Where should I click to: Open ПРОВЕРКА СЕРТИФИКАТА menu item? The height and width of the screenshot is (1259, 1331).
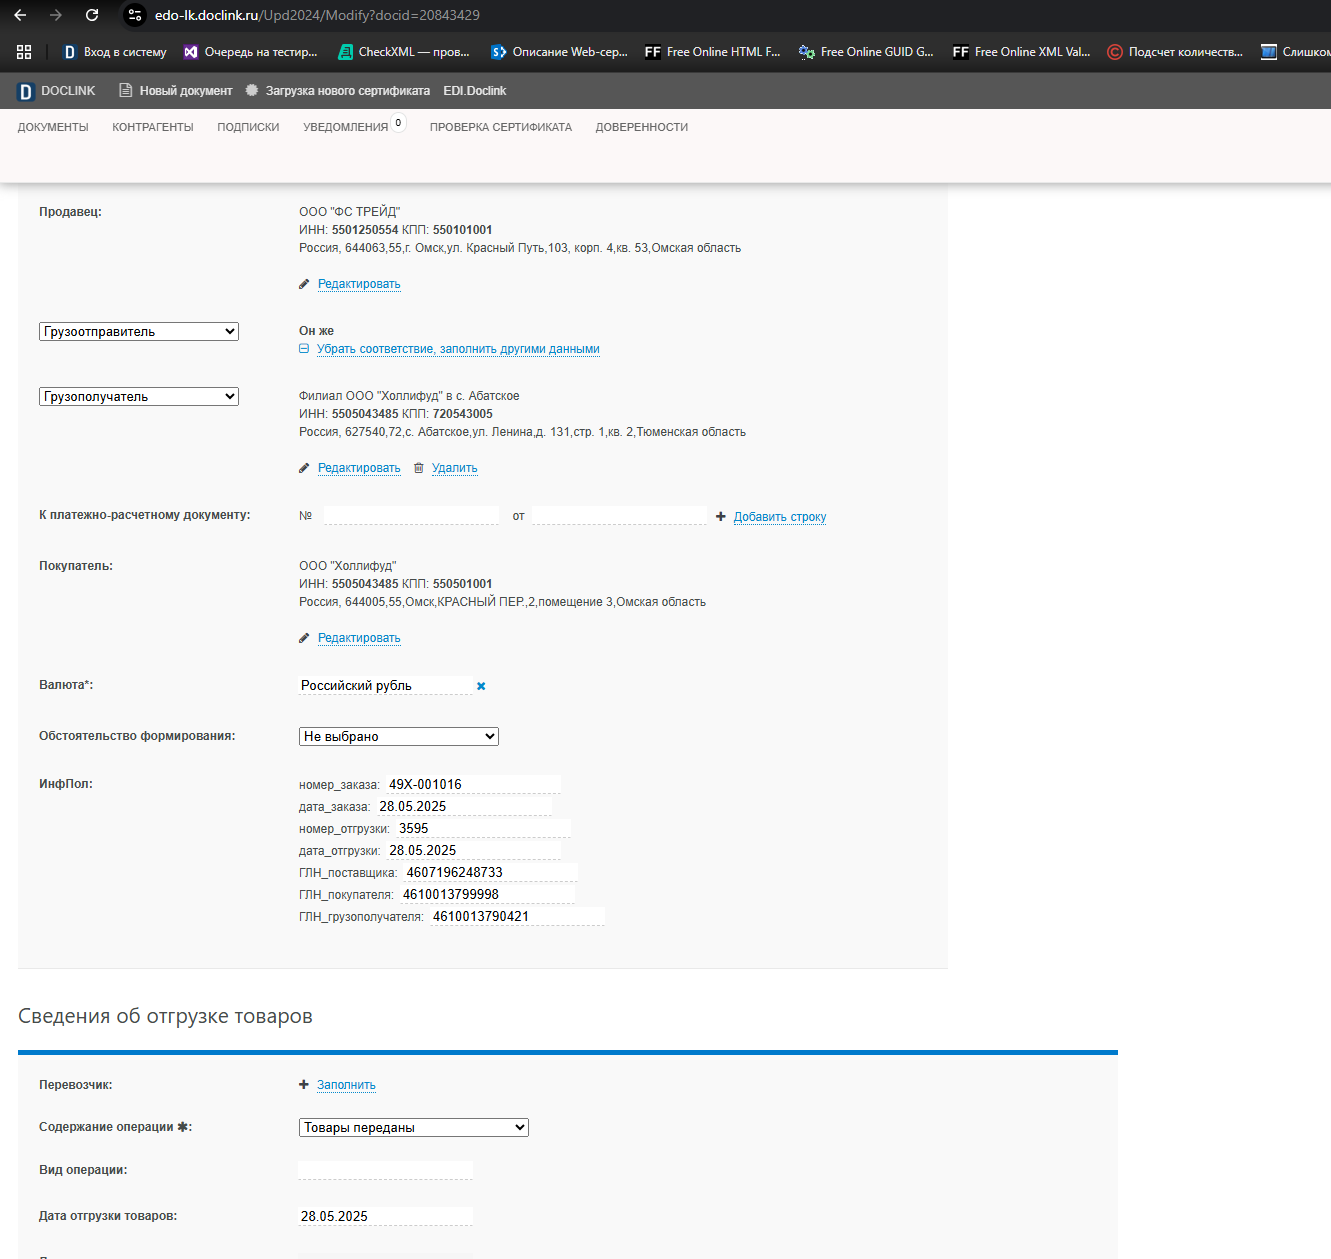click(501, 127)
